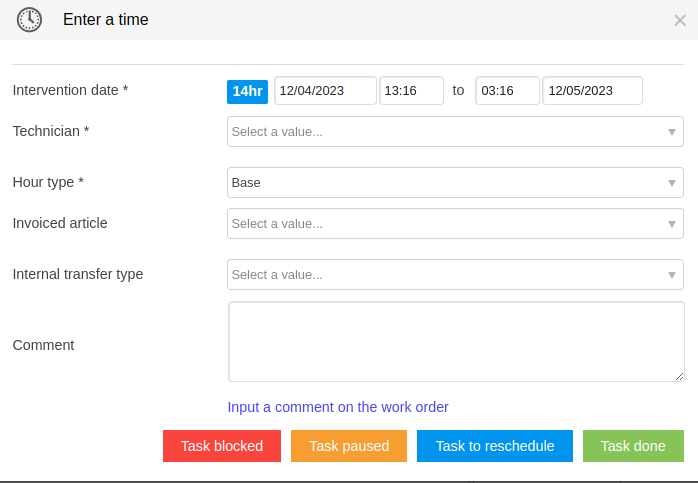The image size is (698, 483).
Task: Open the Hour type dropdown showing Base
Action: pos(455,183)
